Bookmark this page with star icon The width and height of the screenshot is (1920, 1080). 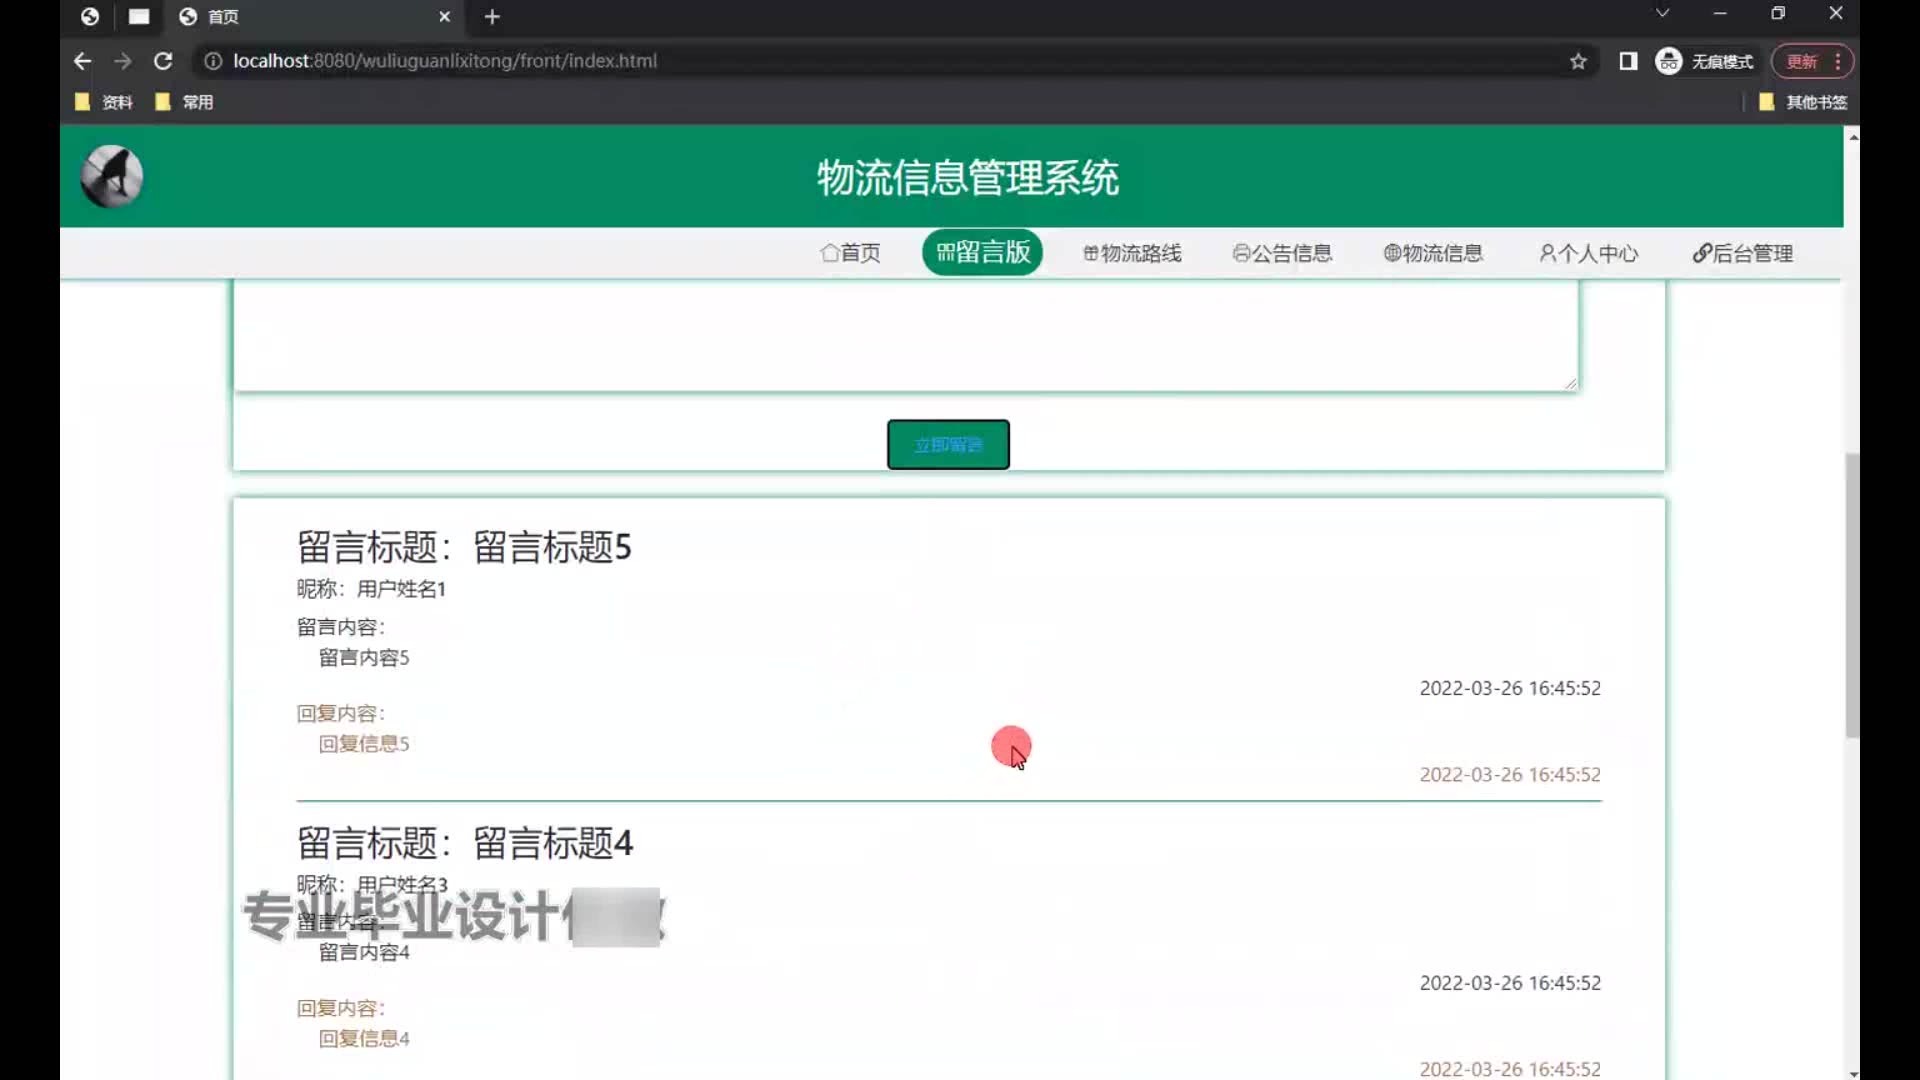[x=1578, y=61]
